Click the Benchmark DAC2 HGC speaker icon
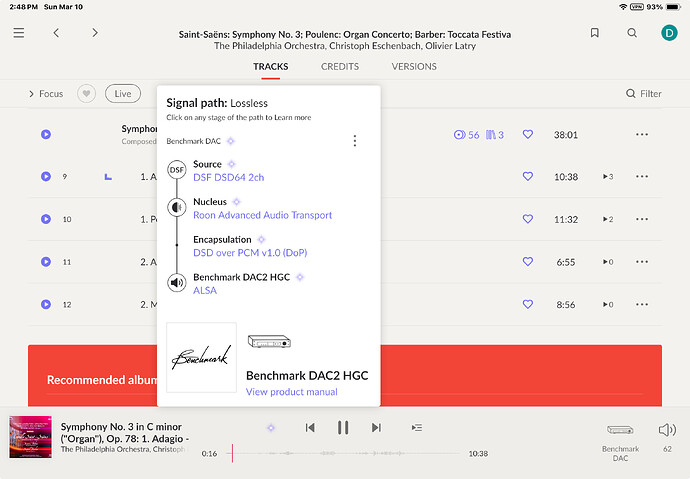 coord(177,282)
